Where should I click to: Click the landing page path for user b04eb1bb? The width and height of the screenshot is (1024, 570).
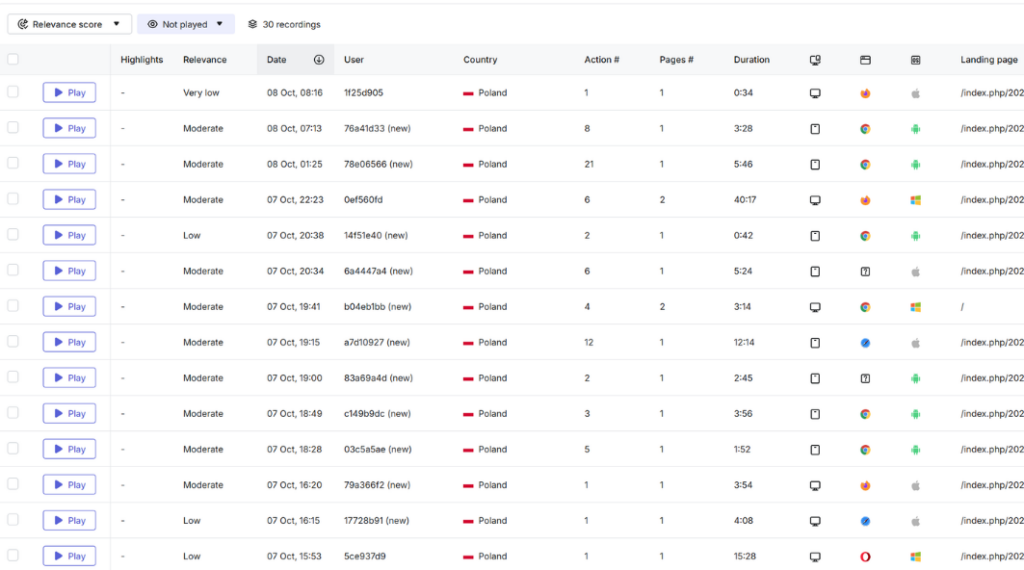962,307
